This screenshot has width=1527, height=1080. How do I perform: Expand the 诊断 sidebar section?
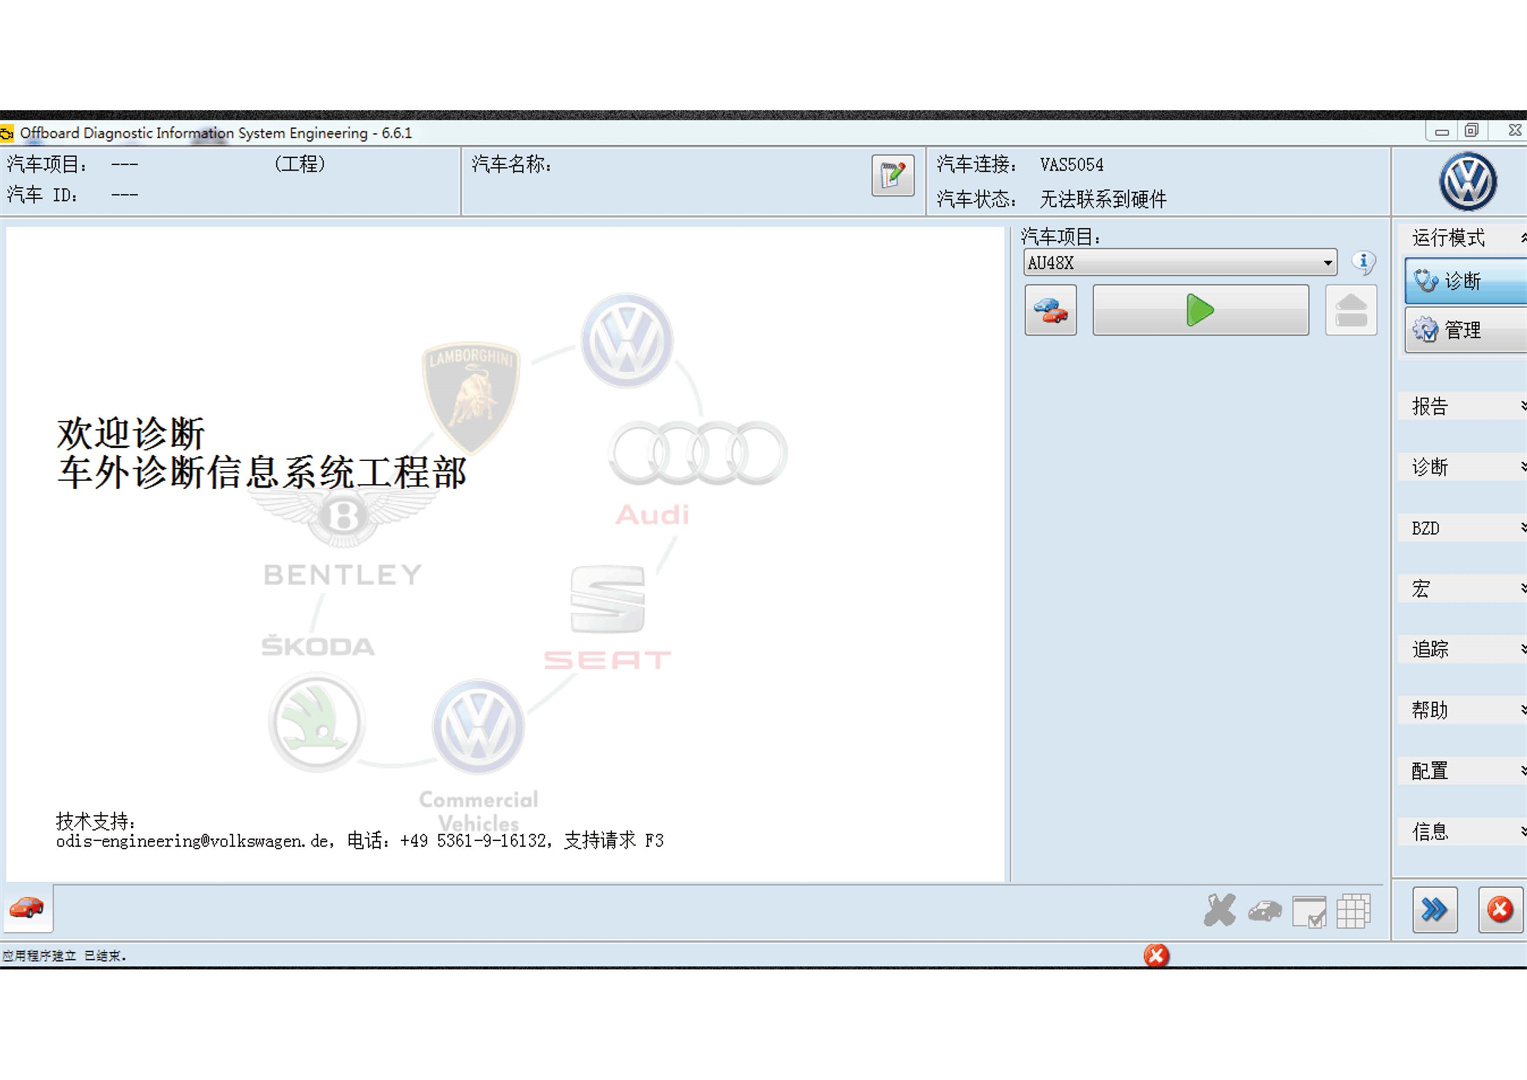(1463, 467)
